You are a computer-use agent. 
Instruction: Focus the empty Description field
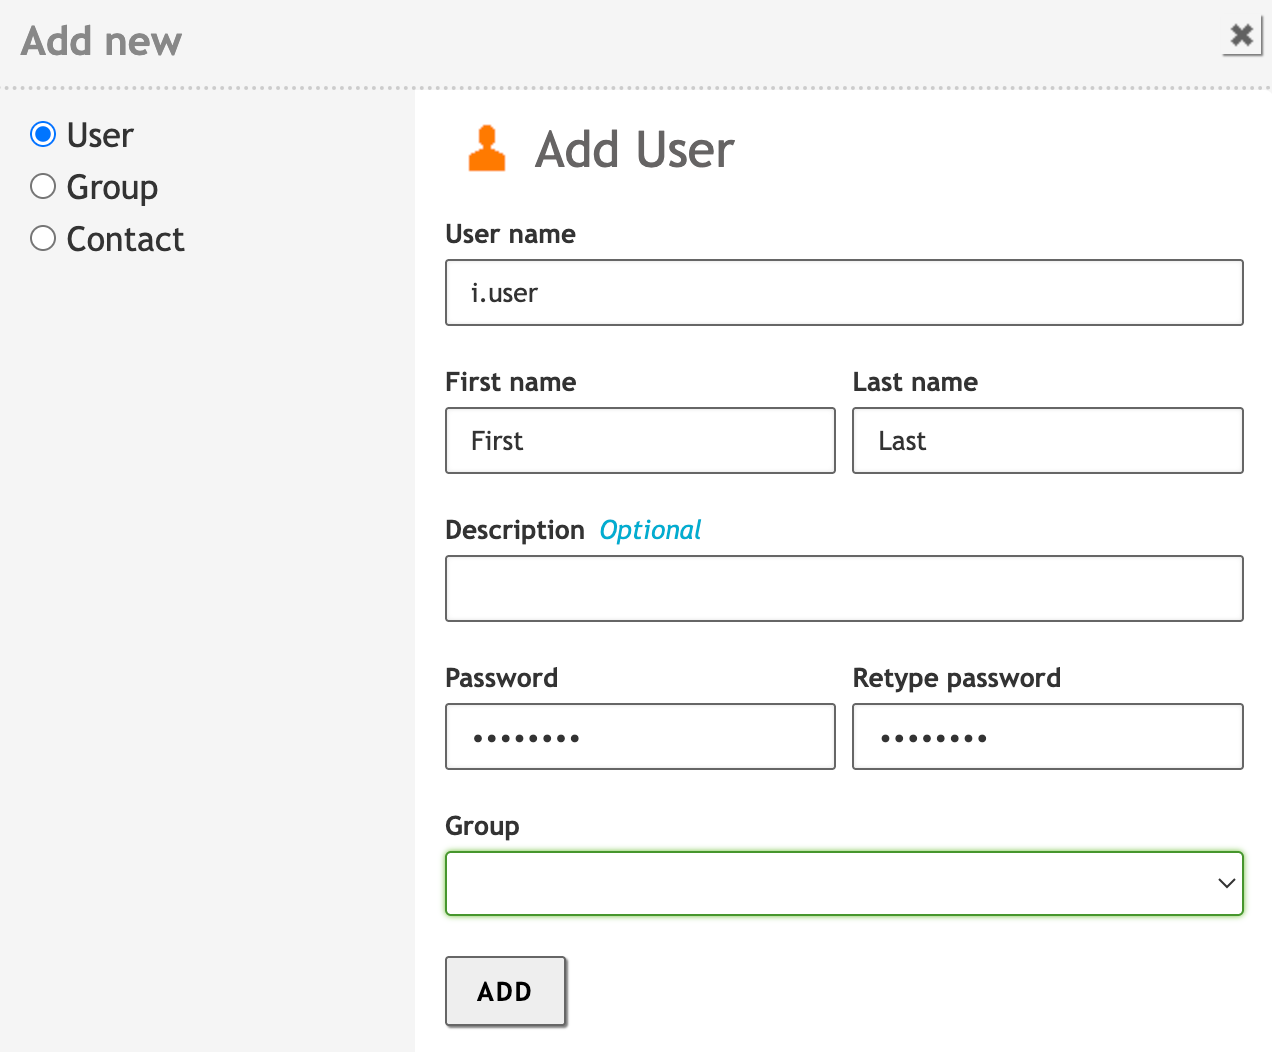point(844,589)
